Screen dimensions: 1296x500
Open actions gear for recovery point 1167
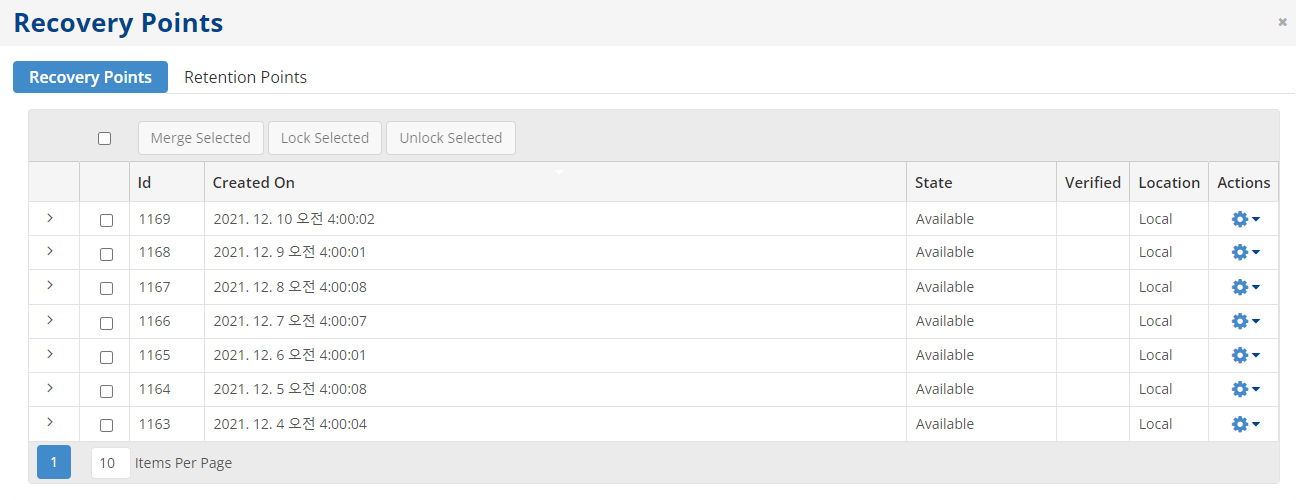pyautogui.click(x=1244, y=287)
